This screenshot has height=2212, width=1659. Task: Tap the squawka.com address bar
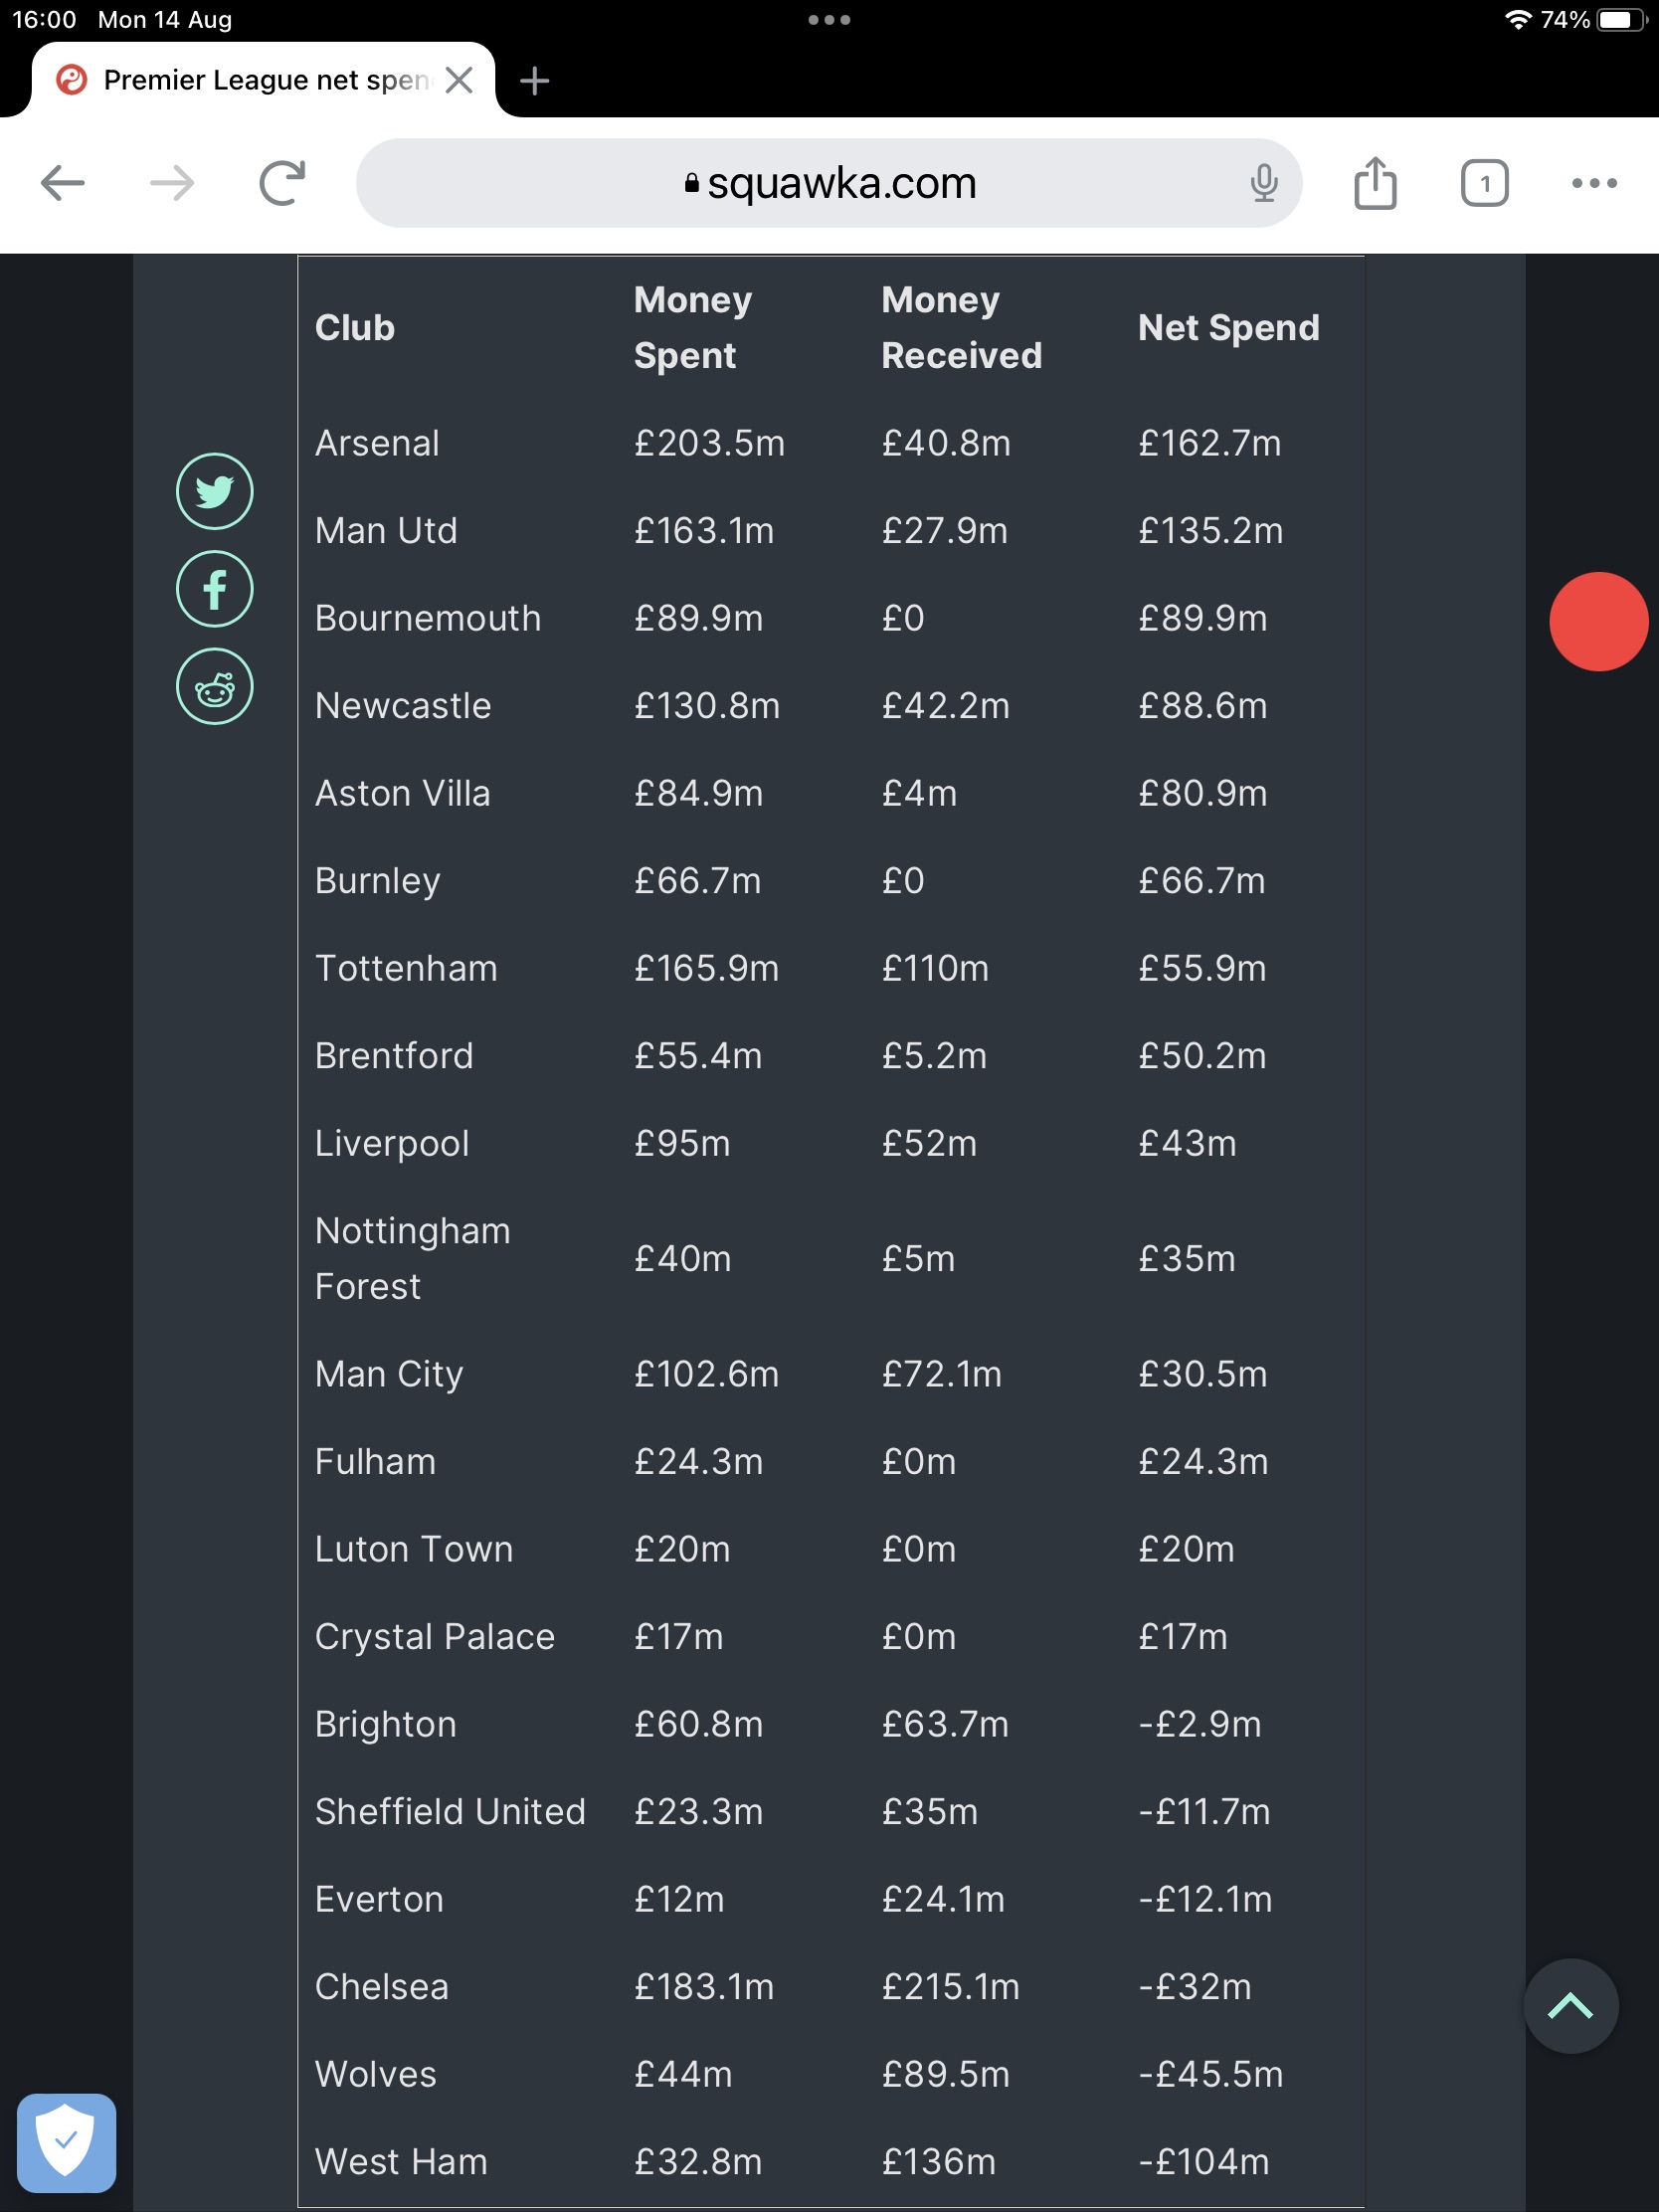coord(830,183)
